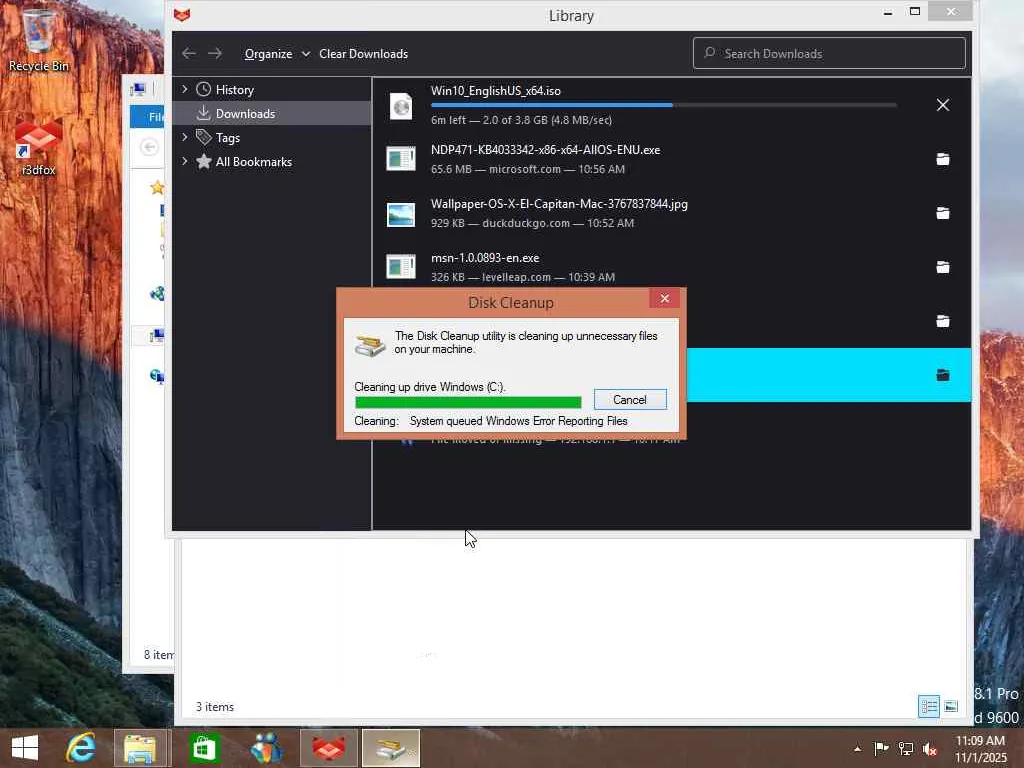Show NDP471 installer in its folder
This screenshot has width=1024, height=768.
point(942,159)
